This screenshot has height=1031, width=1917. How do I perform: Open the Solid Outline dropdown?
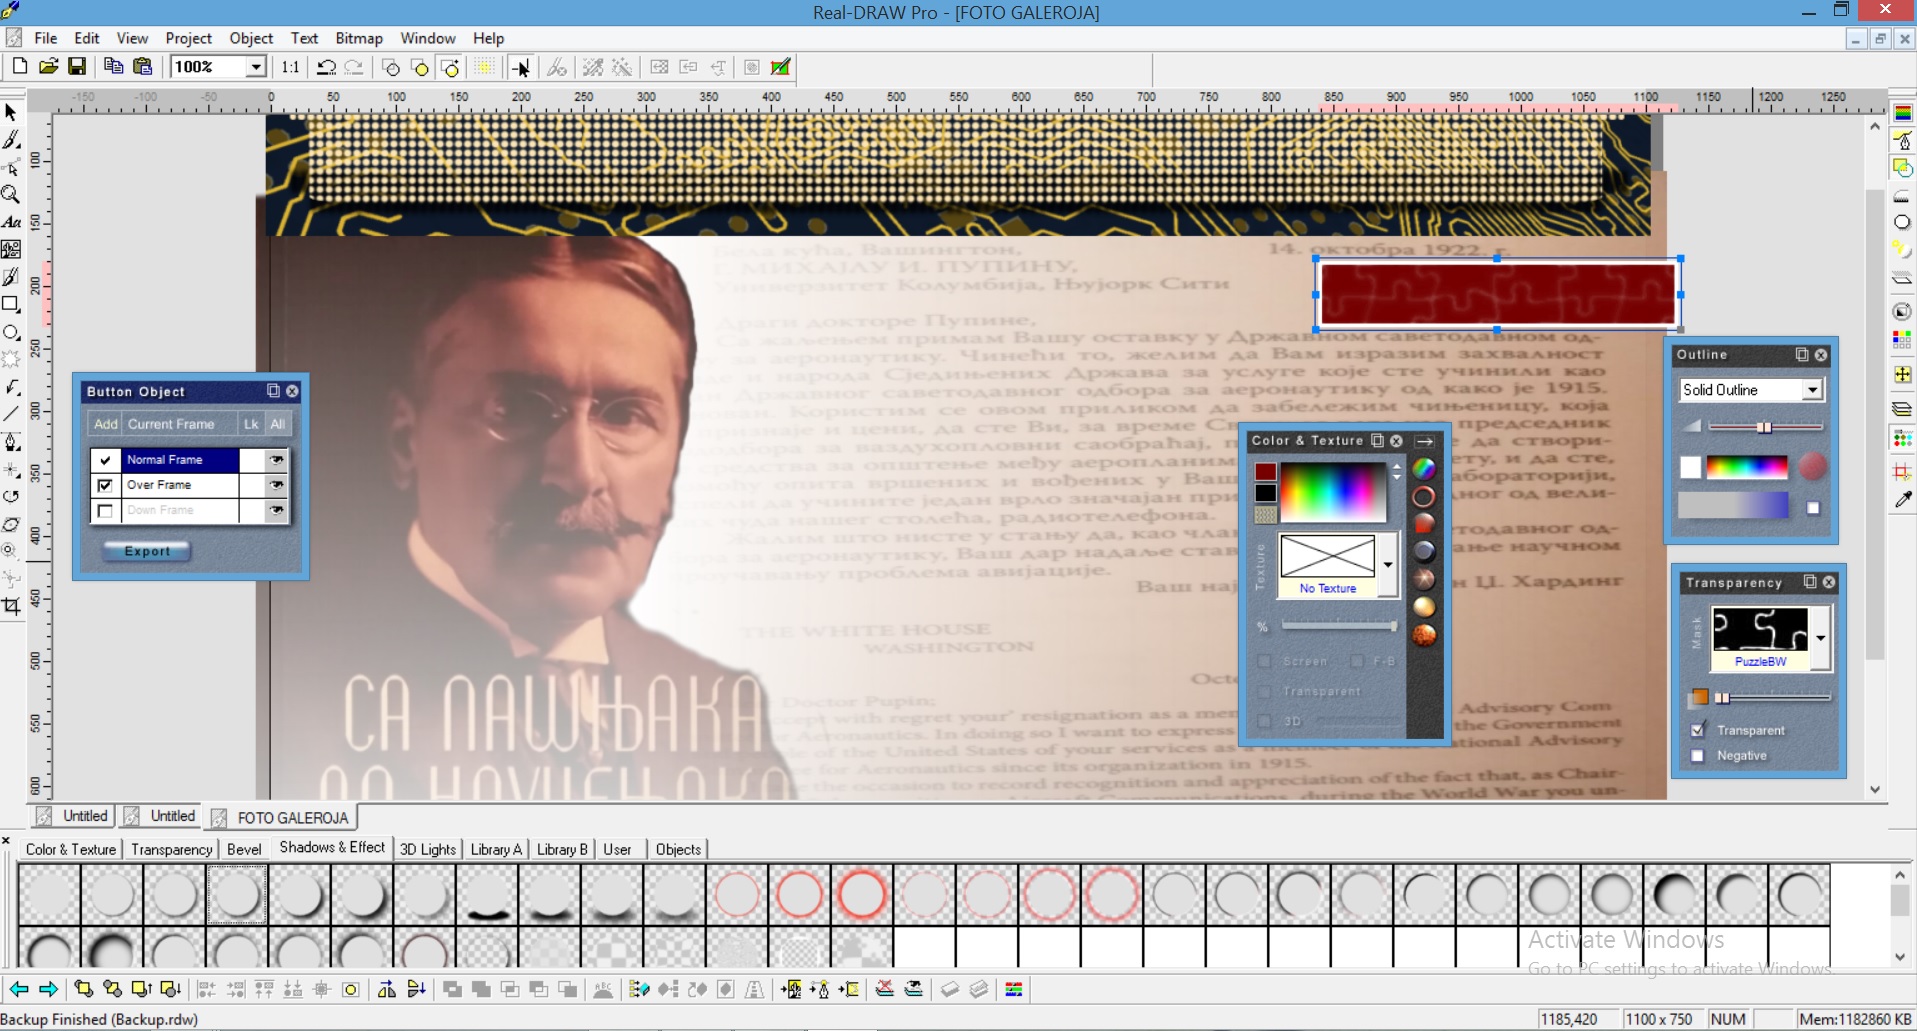(x=1811, y=390)
